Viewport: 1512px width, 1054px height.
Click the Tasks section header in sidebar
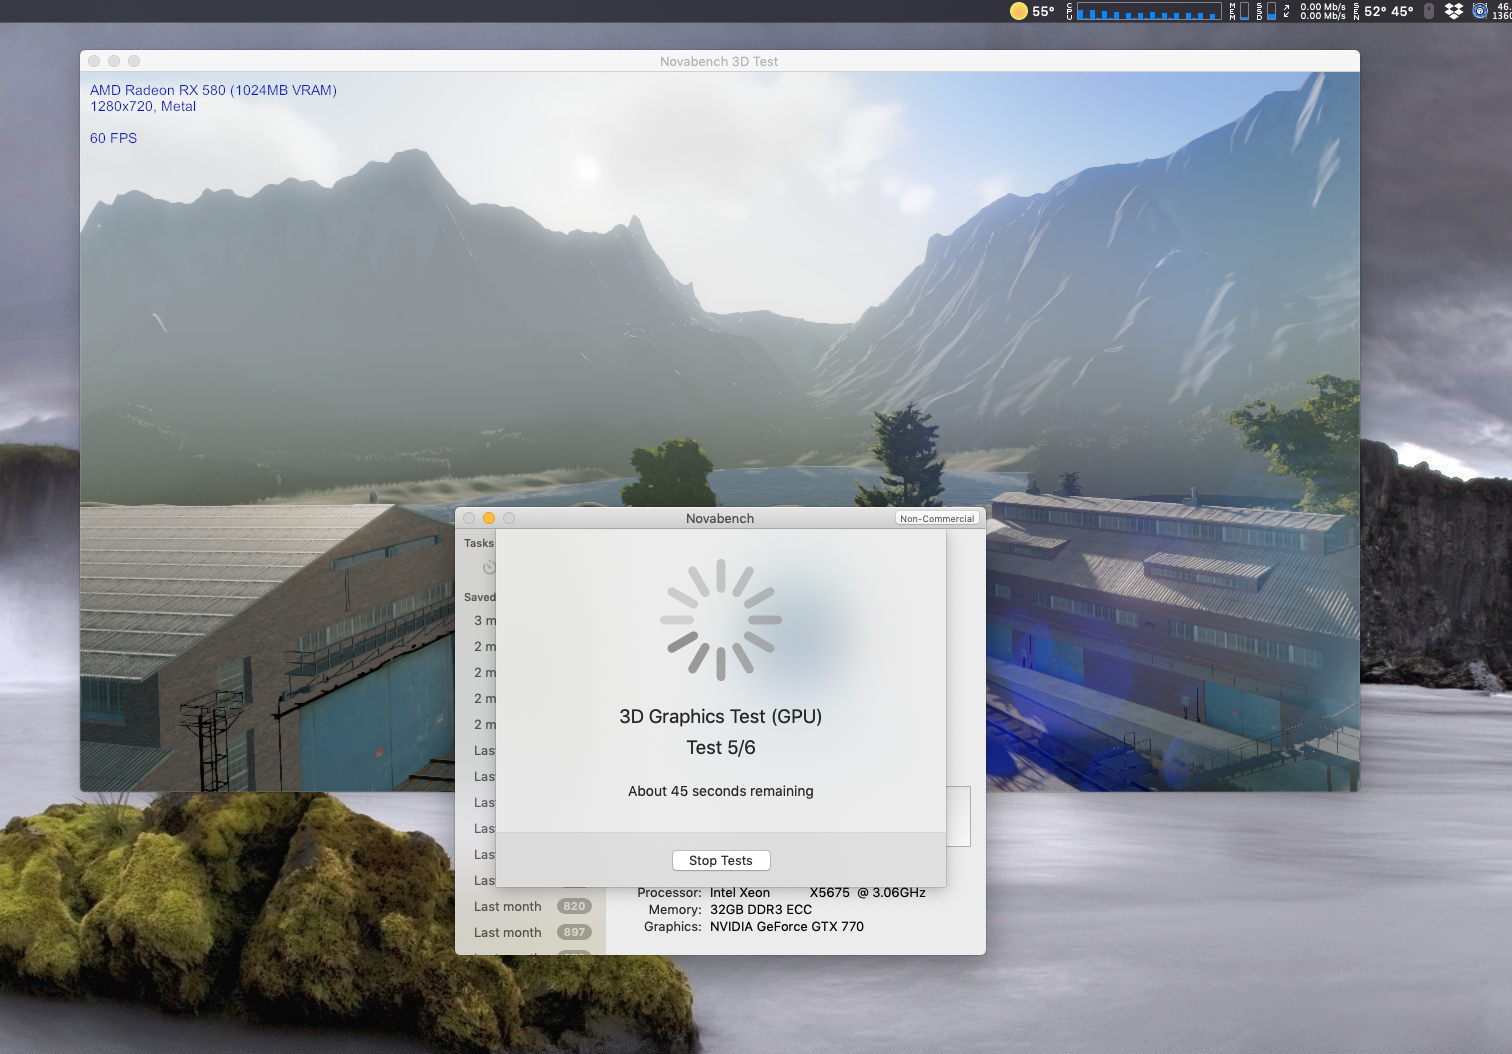click(x=479, y=543)
